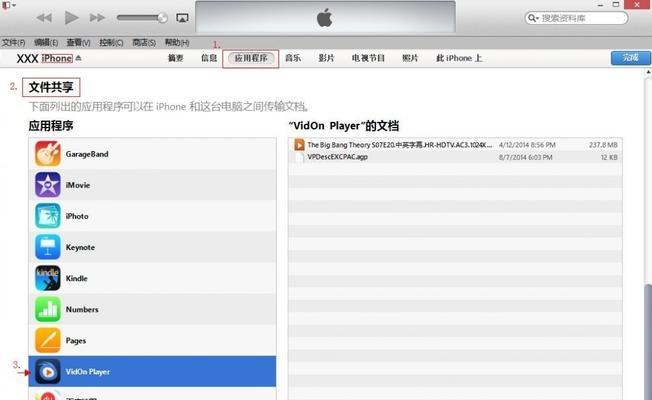Click the 8/7/2014 6:03 PM date cell
The width and height of the screenshot is (652, 400).
[526, 157]
